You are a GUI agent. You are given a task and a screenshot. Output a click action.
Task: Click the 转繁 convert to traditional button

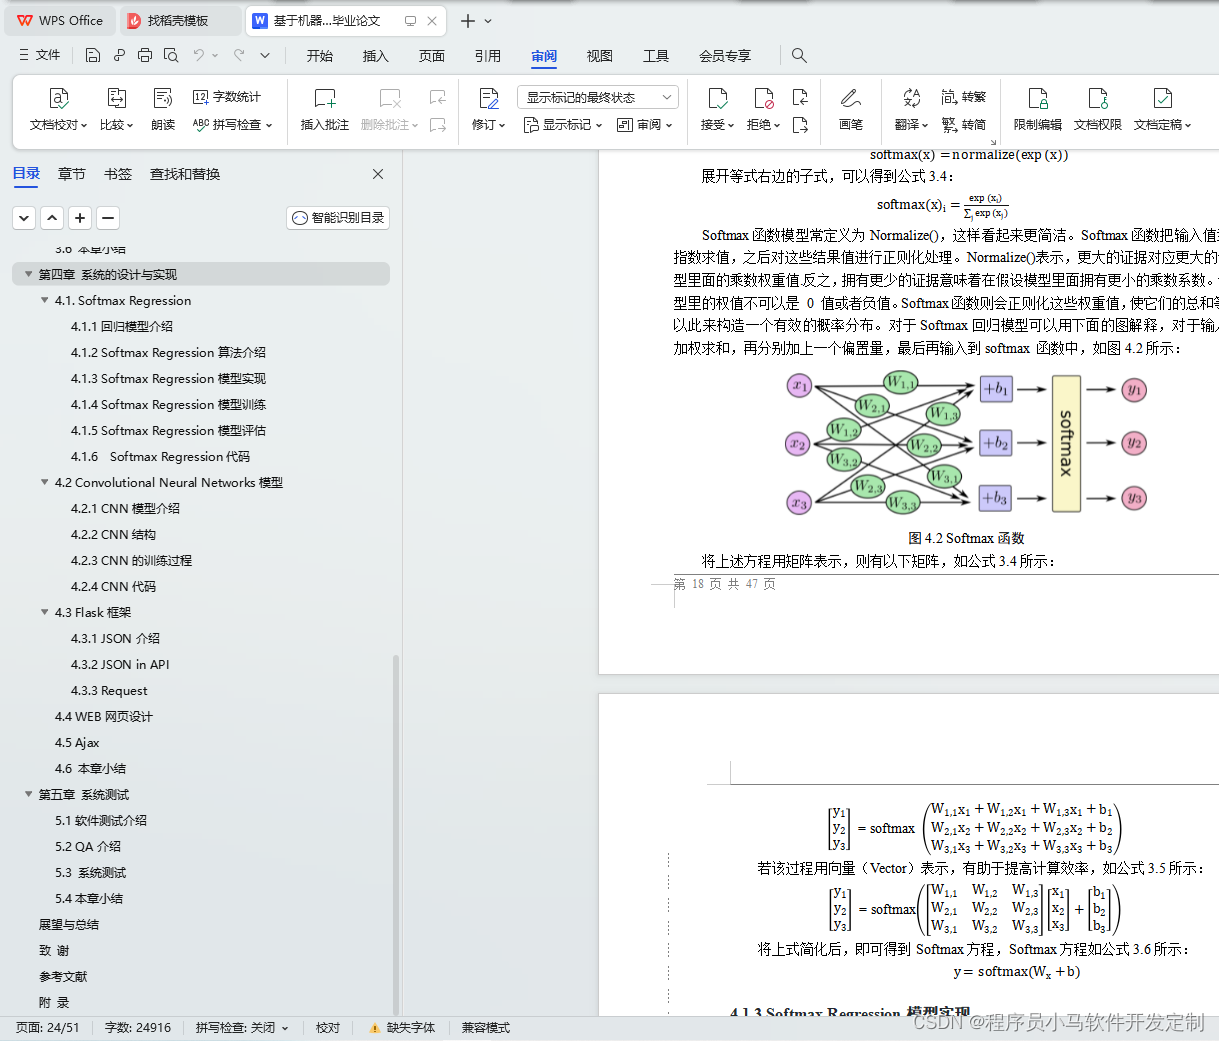(x=964, y=97)
